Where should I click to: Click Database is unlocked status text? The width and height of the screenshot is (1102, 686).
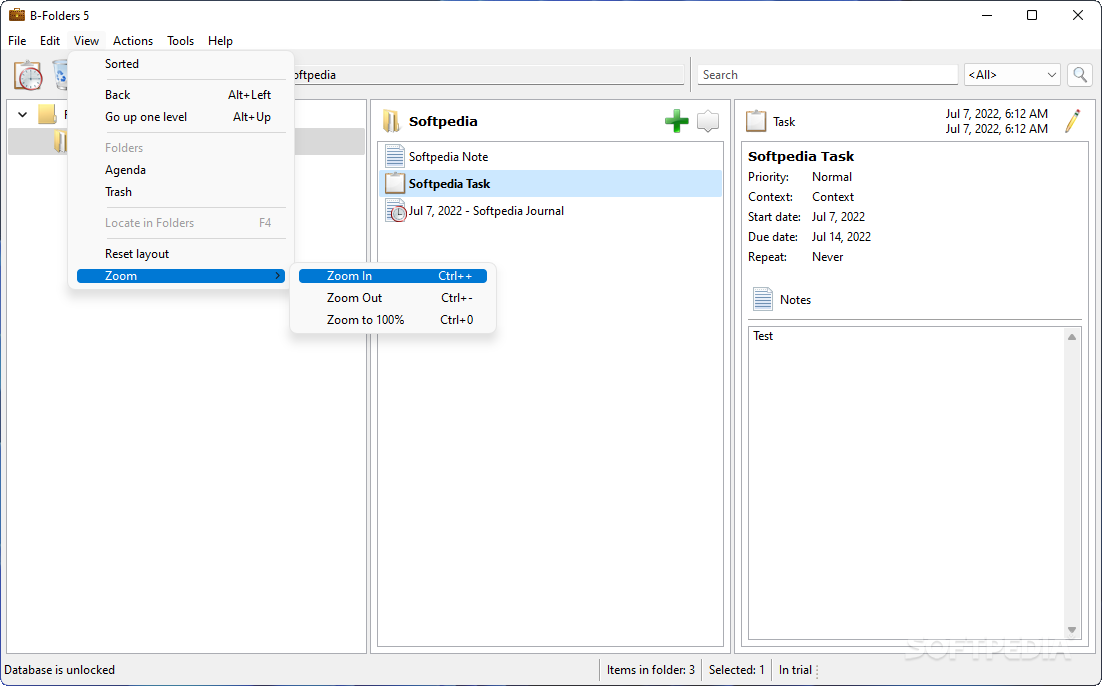pyautogui.click(x=60, y=670)
